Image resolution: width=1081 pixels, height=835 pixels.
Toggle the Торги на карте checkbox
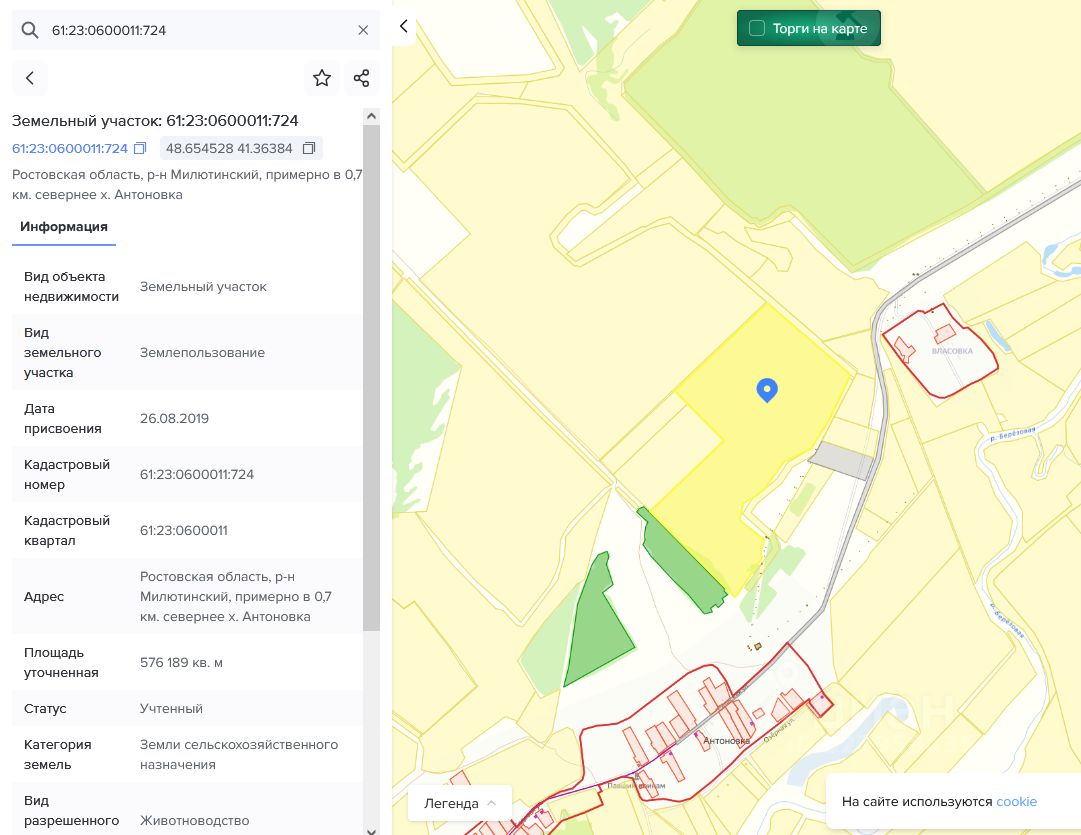coord(757,28)
